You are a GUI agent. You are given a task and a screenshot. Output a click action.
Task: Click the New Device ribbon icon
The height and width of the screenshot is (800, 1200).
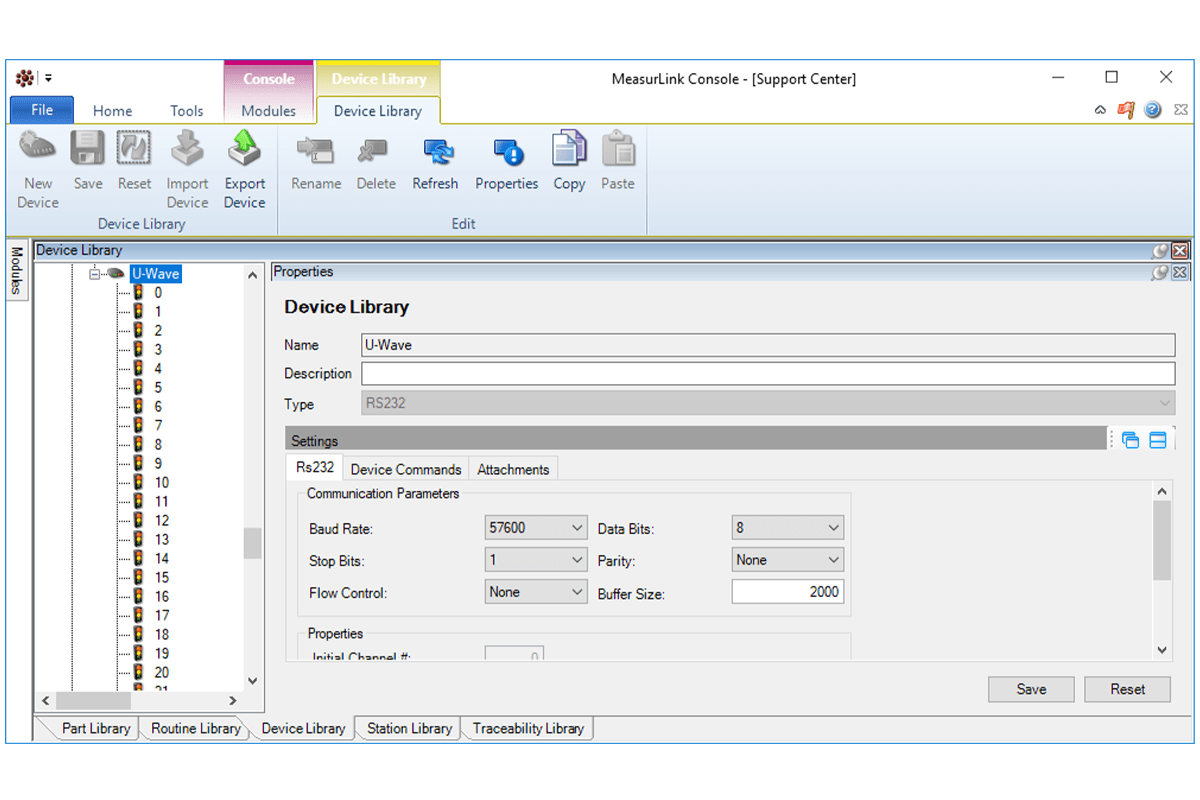(x=38, y=150)
